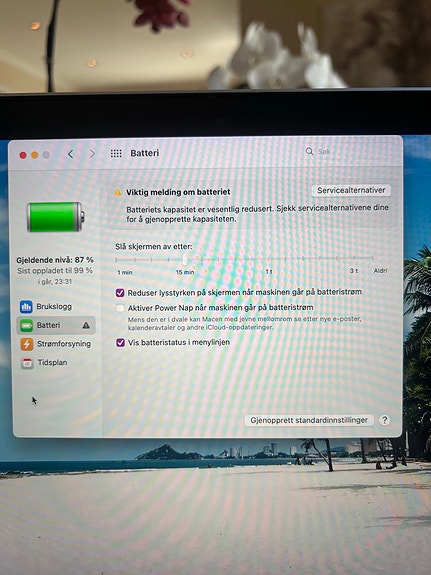The width and height of the screenshot is (431, 575).
Task: Click the battery warning triangle in sidebar
Action: click(86, 325)
